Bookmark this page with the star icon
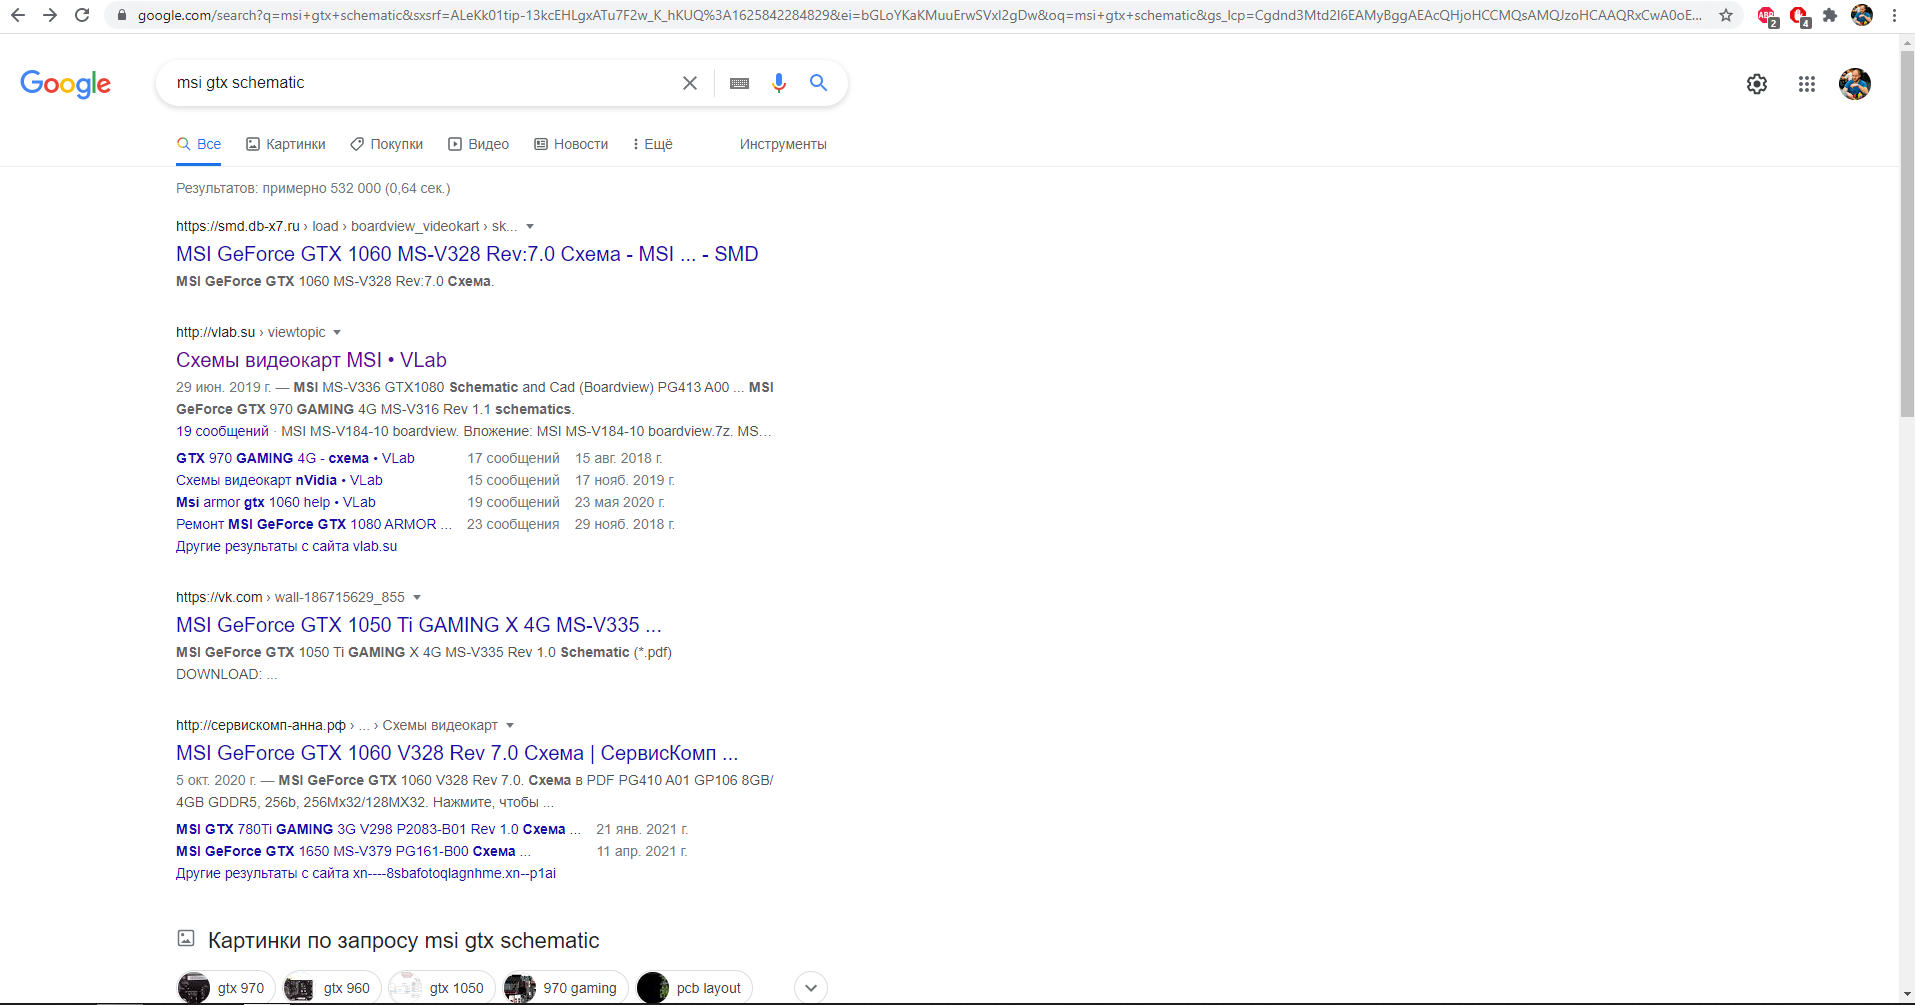 pyautogui.click(x=1725, y=15)
